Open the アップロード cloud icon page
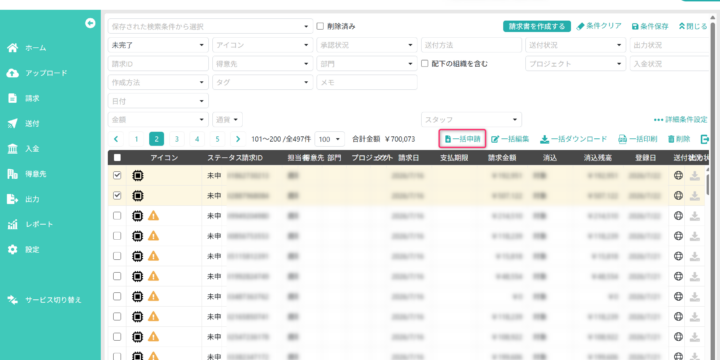The image size is (720, 360). [37, 73]
